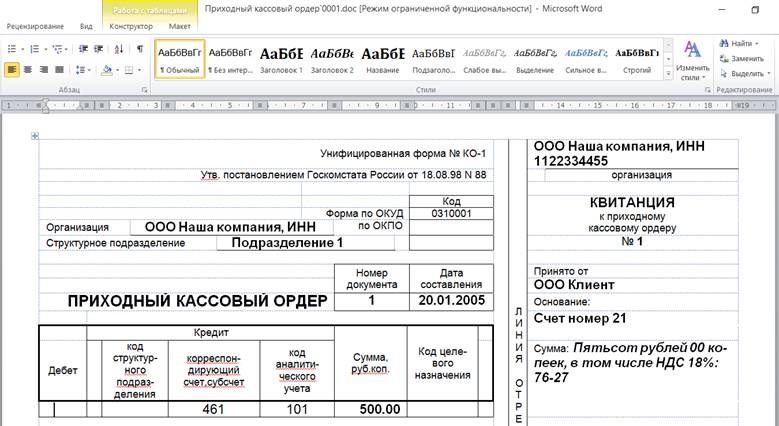Open the Стили pane dialog launcher
Image resolution: width=779 pixels, height=426 pixels.
pyautogui.click(x=707, y=90)
